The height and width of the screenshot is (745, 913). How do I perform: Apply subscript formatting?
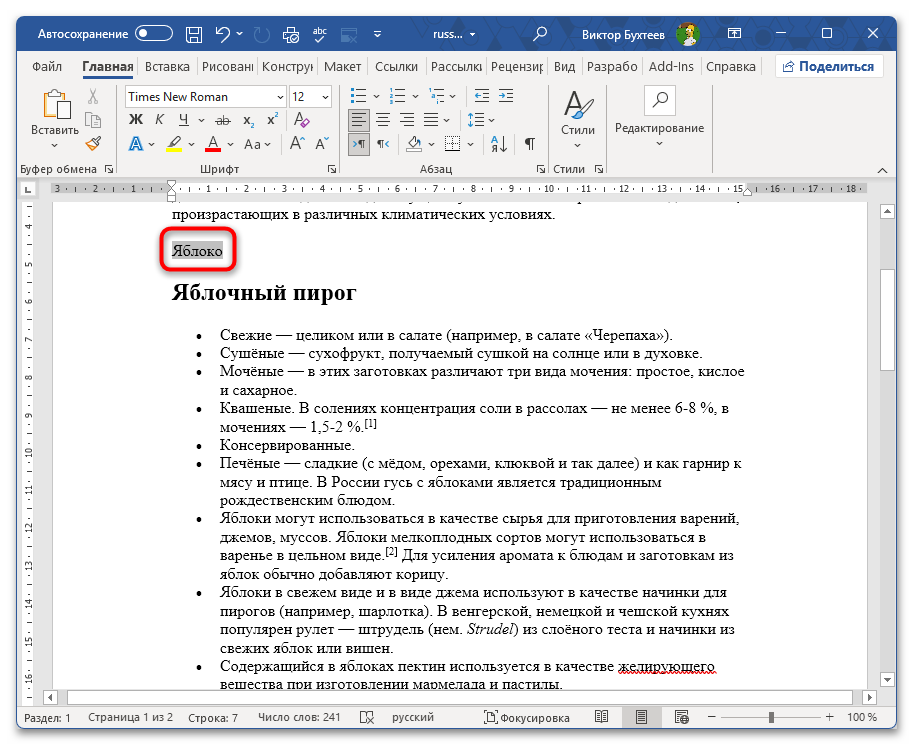[x=249, y=121]
